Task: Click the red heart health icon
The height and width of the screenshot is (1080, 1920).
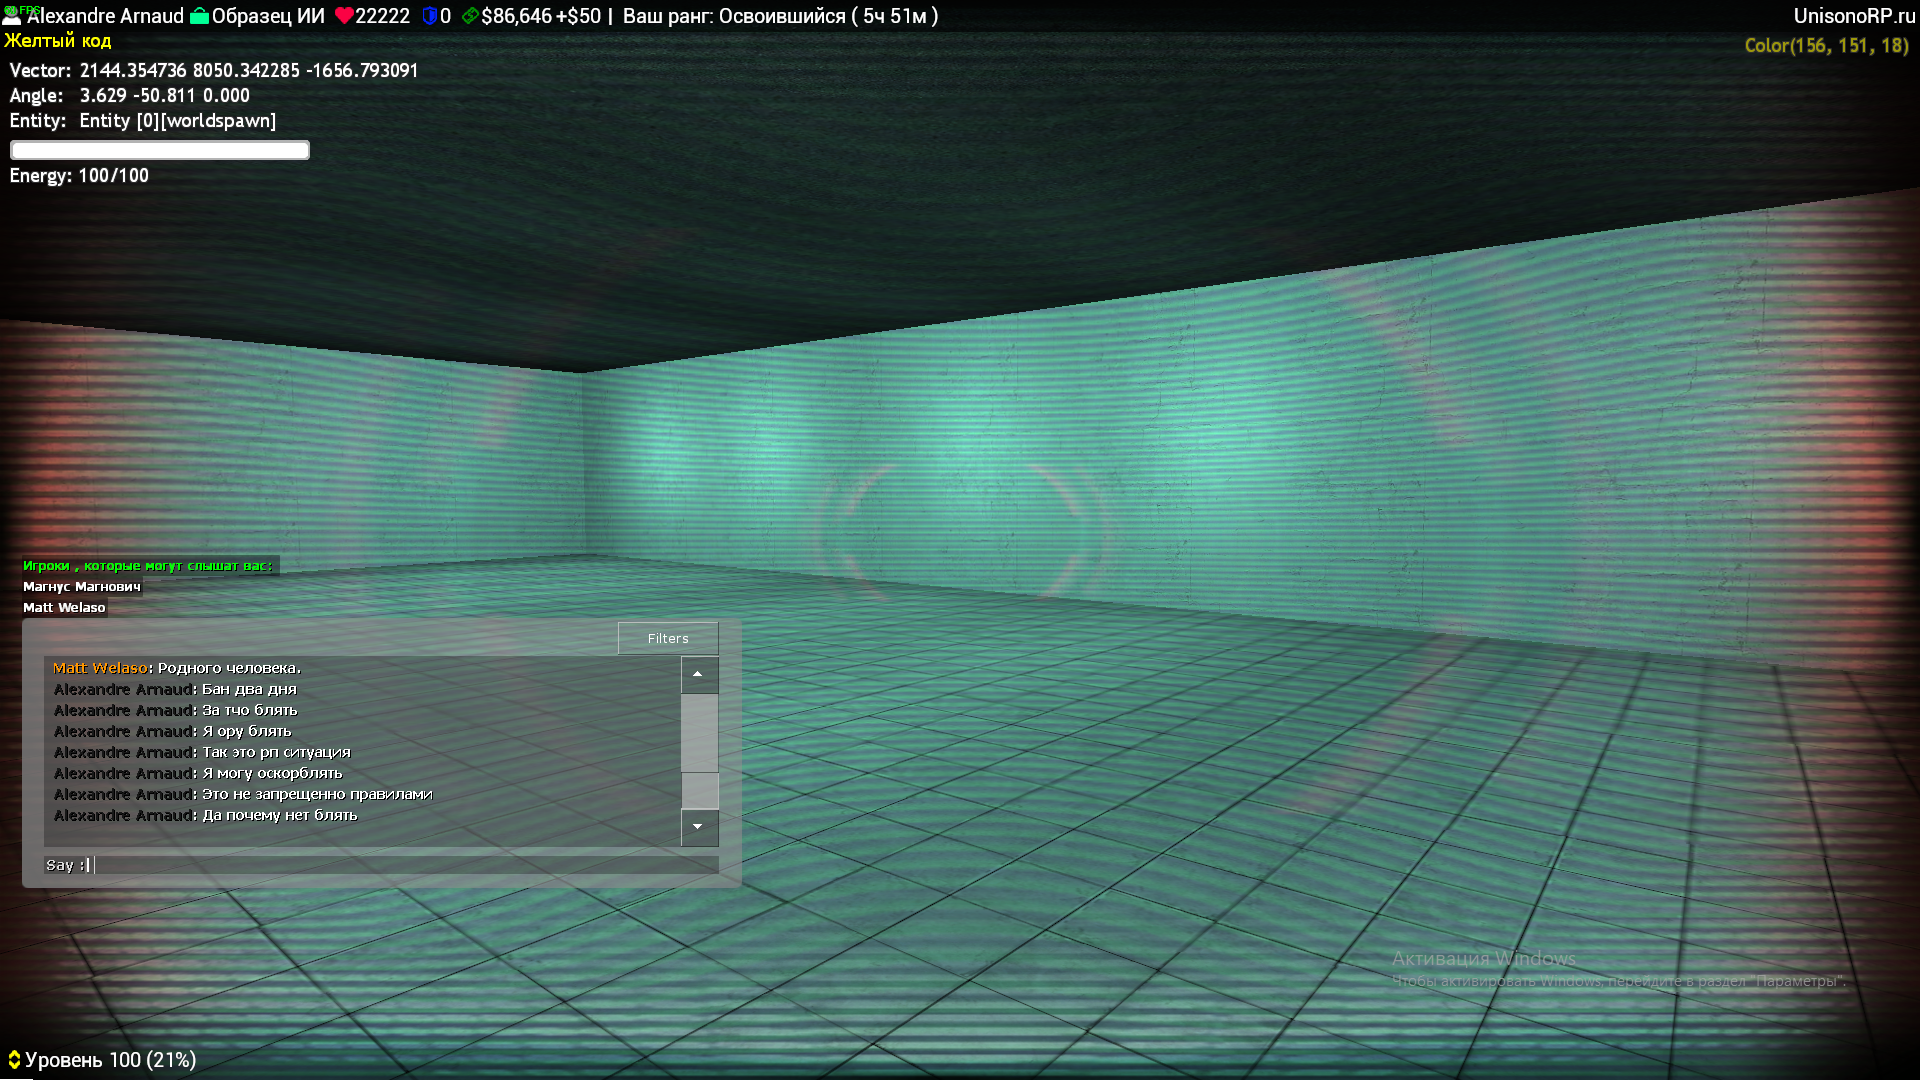Action: tap(344, 16)
